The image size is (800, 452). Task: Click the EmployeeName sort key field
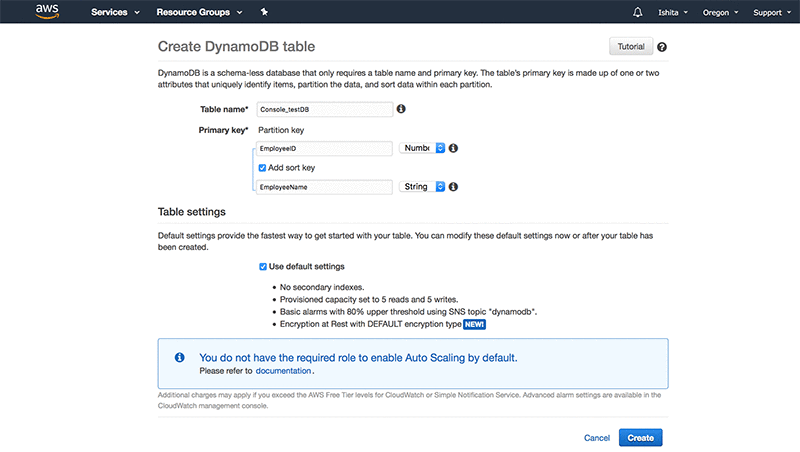click(x=324, y=187)
